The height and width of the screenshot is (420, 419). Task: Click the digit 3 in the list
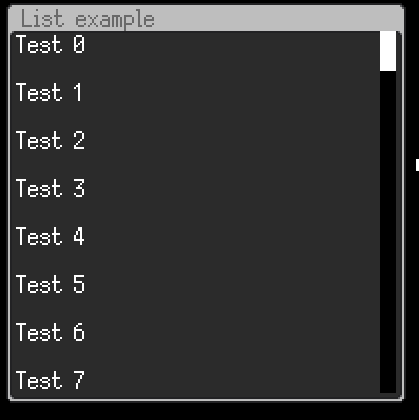tap(79, 188)
